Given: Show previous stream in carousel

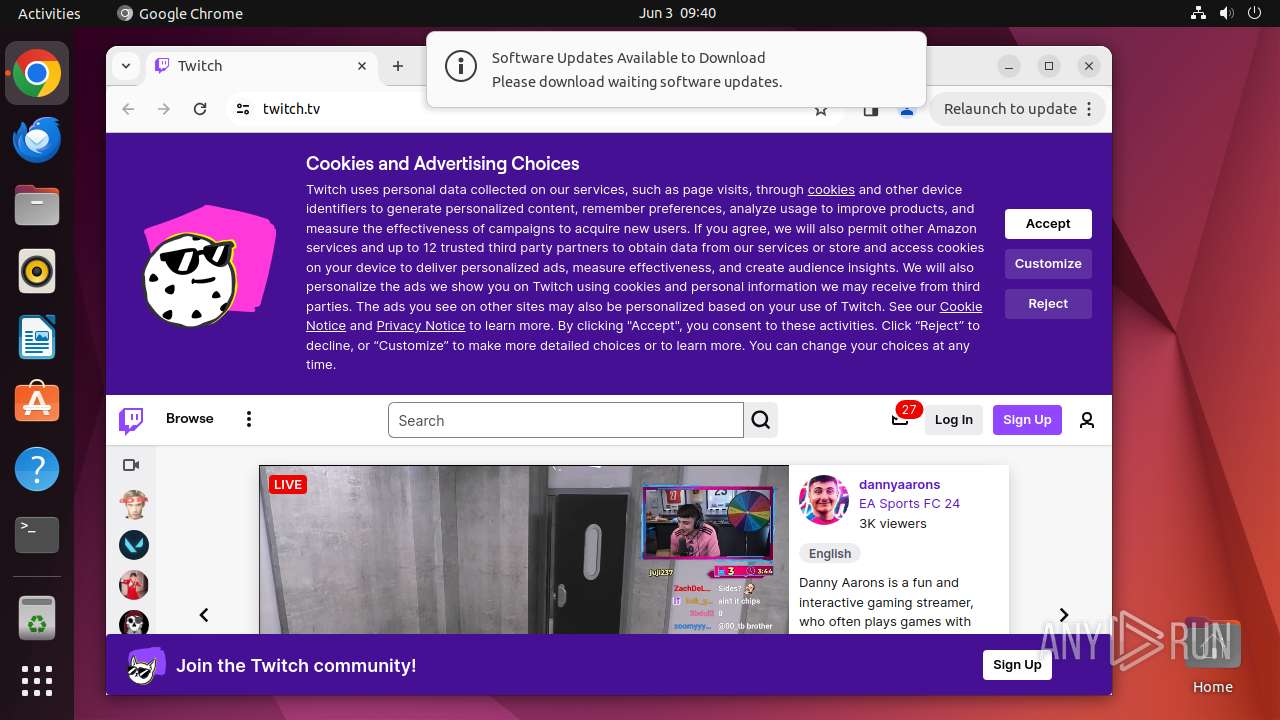Looking at the screenshot, I should pos(204,615).
